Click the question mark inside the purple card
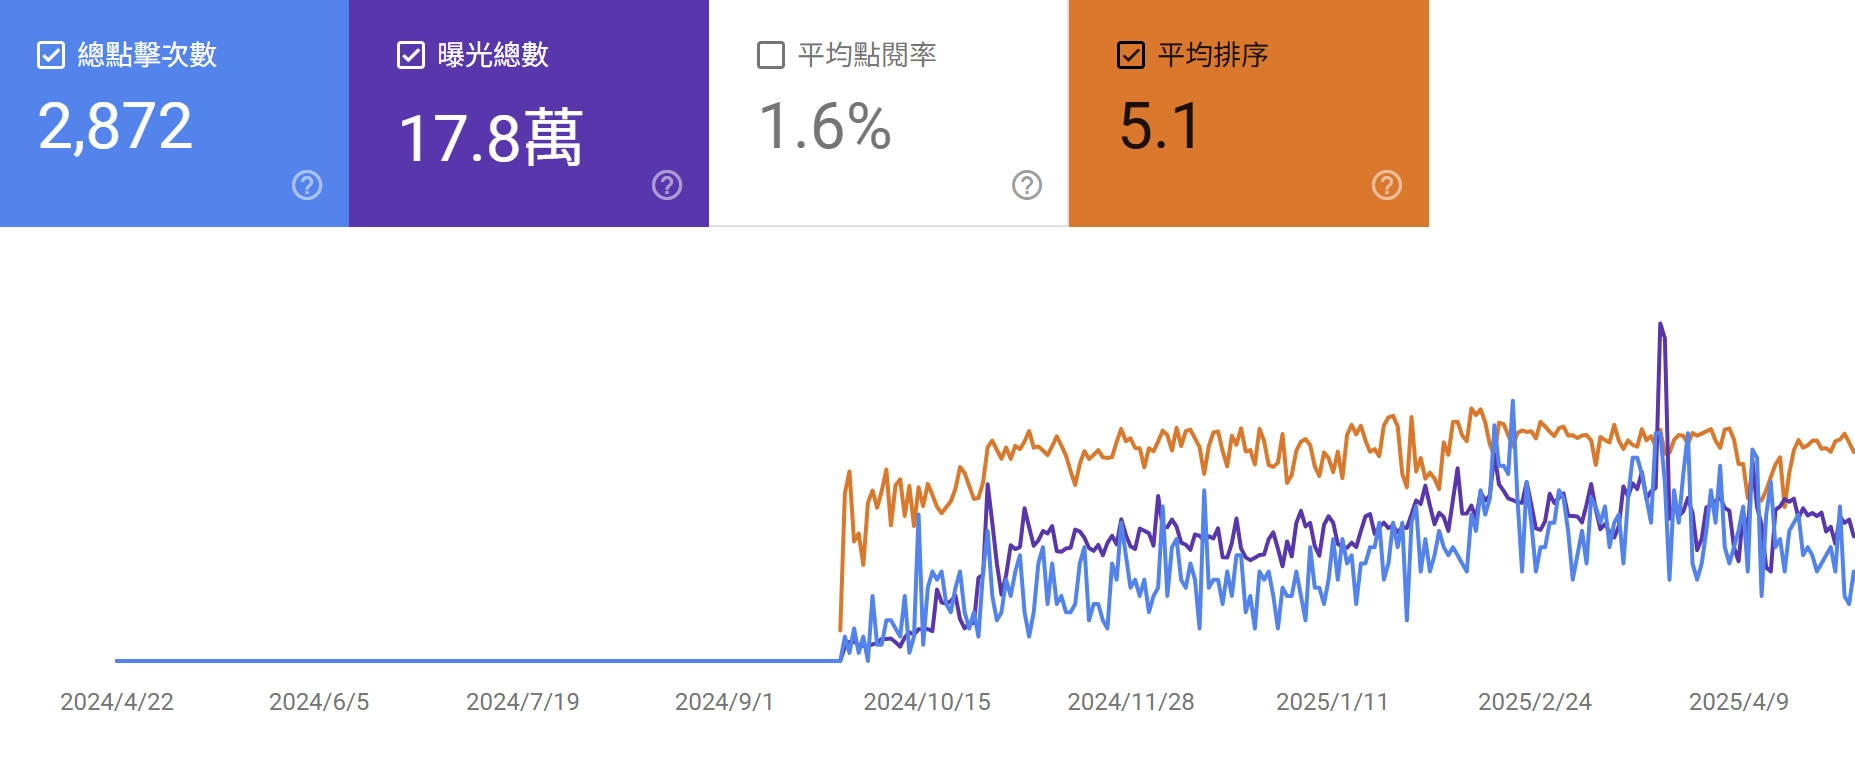 point(666,185)
